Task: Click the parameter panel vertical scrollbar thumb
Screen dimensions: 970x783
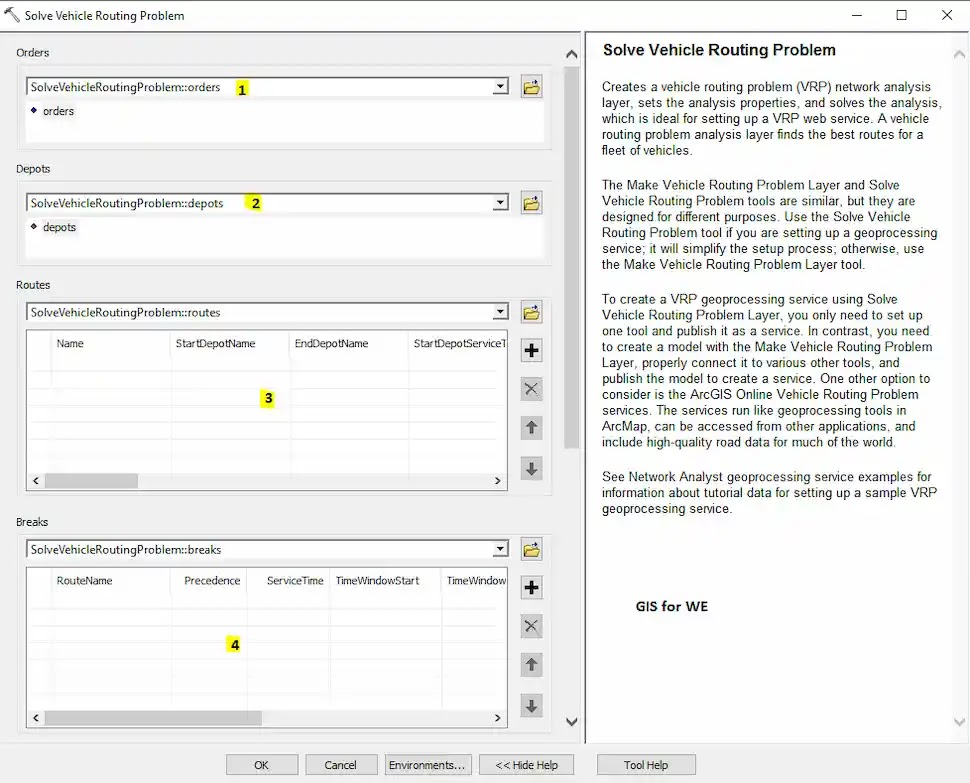Action: 572,257
